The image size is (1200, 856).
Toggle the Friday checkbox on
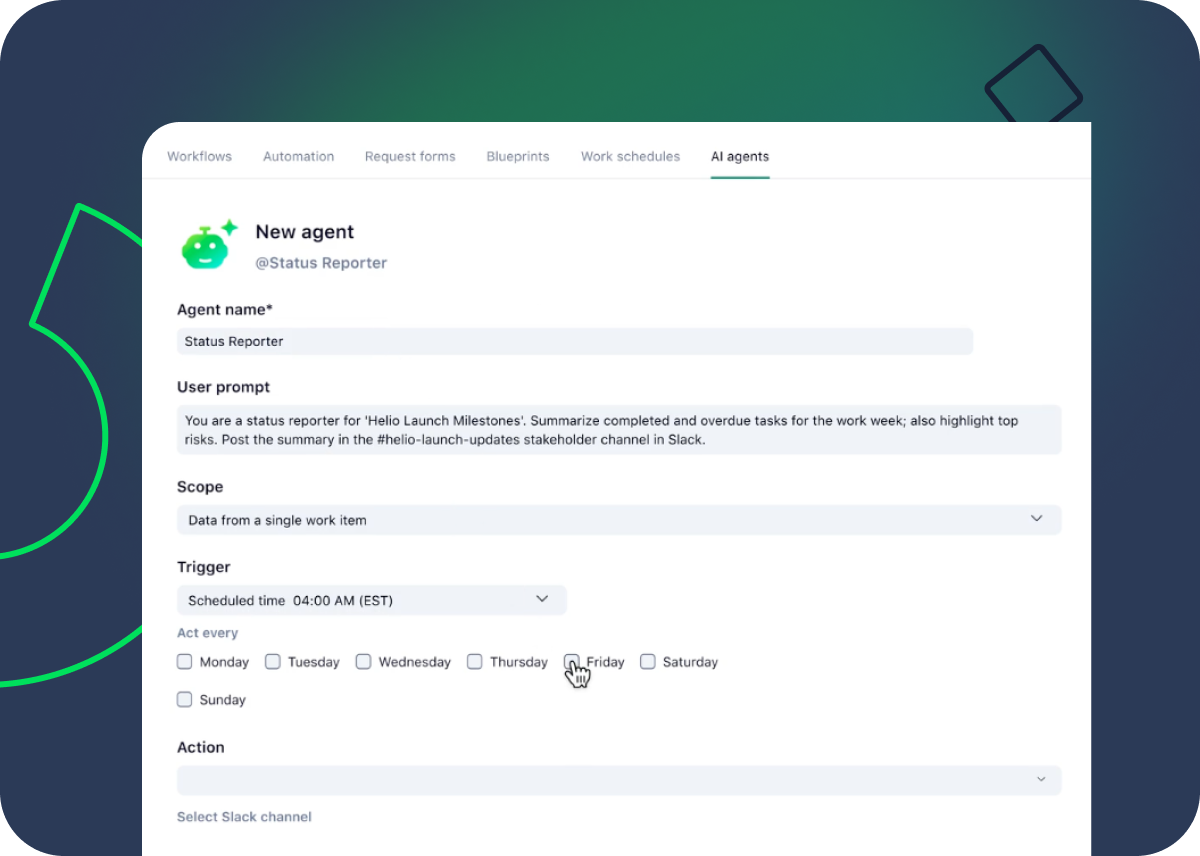click(571, 661)
